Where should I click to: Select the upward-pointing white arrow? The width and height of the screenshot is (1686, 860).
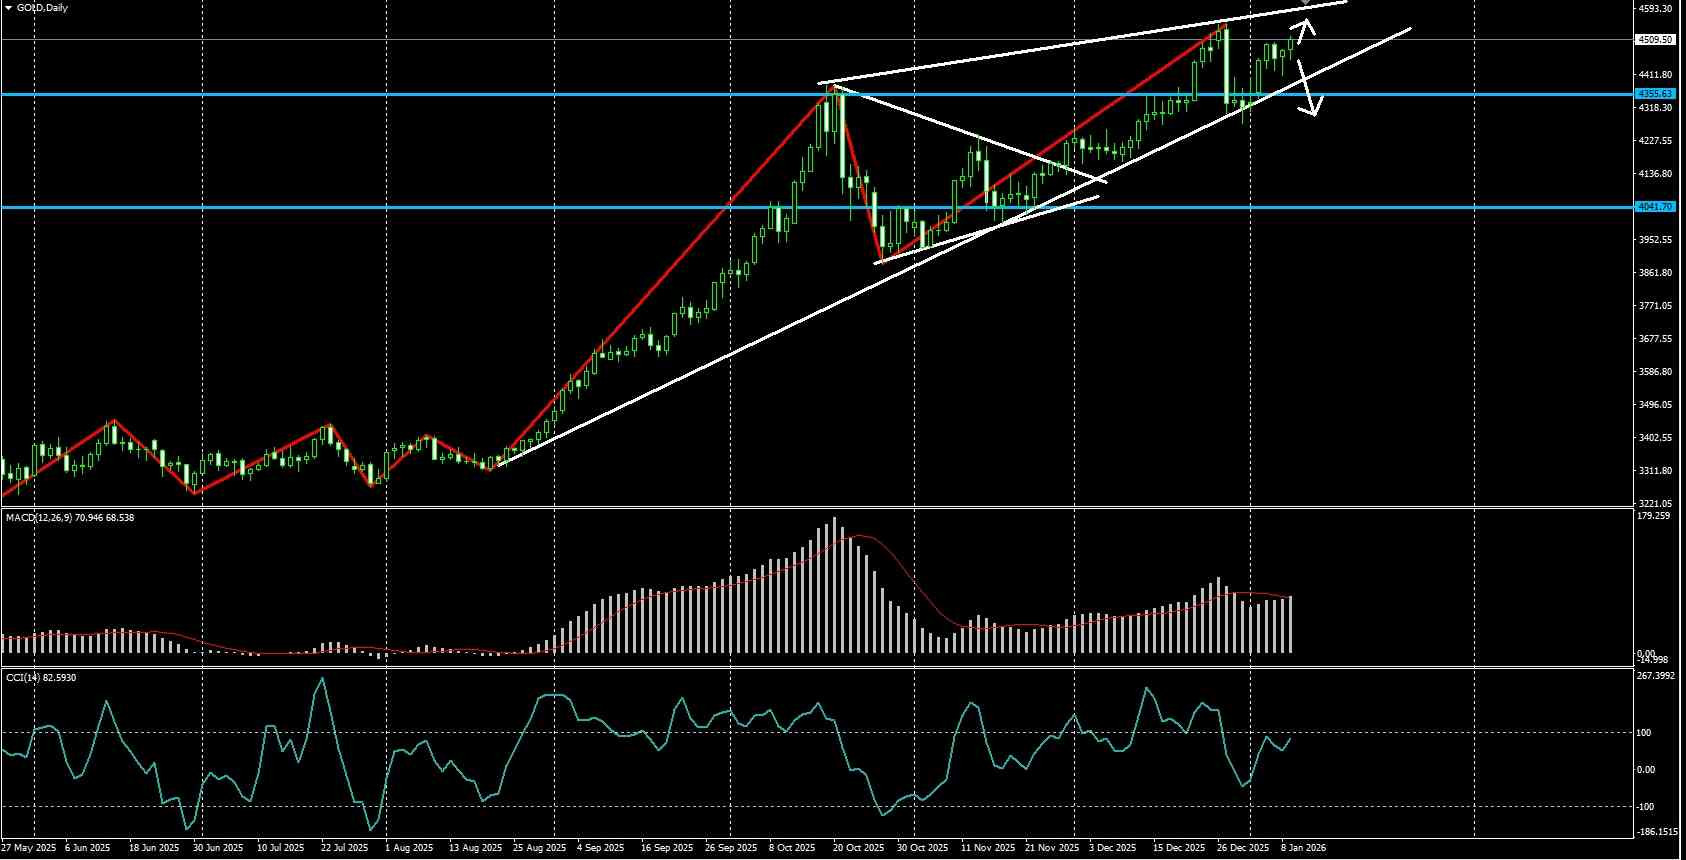pyautogui.click(x=1303, y=32)
